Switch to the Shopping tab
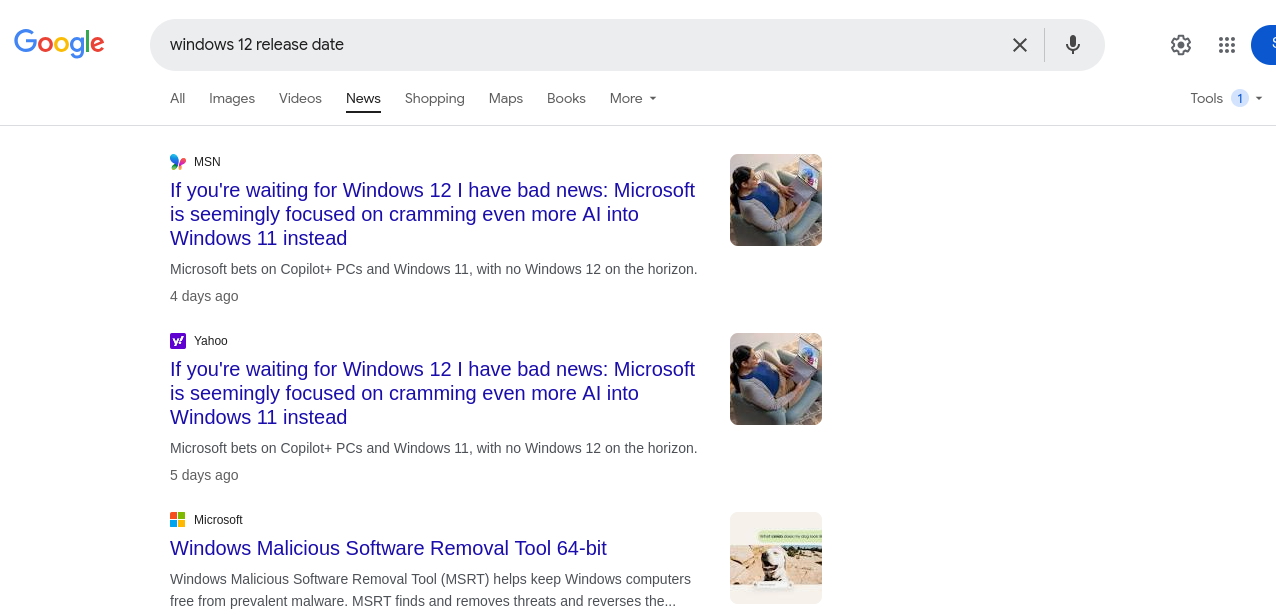 (435, 98)
